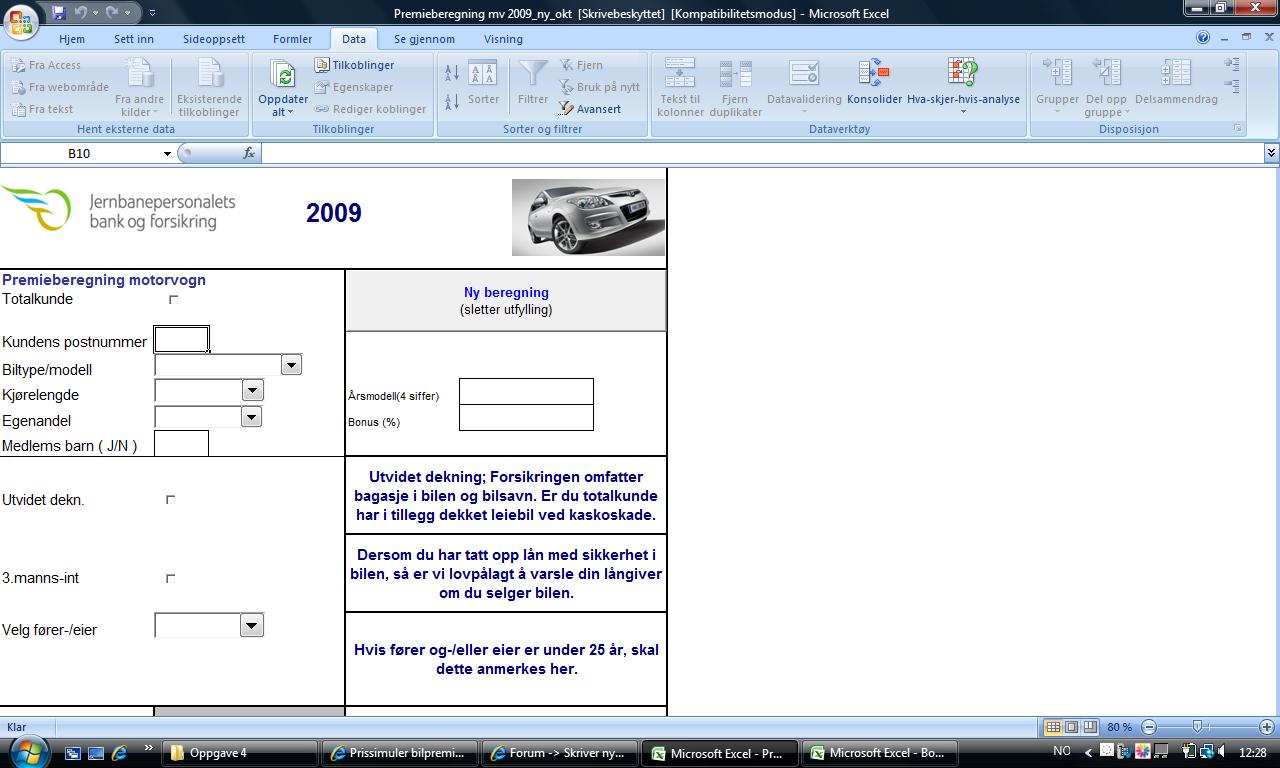Split Tekst til kolonner
The height and width of the screenshot is (768, 1280).
click(x=680, y=87)
